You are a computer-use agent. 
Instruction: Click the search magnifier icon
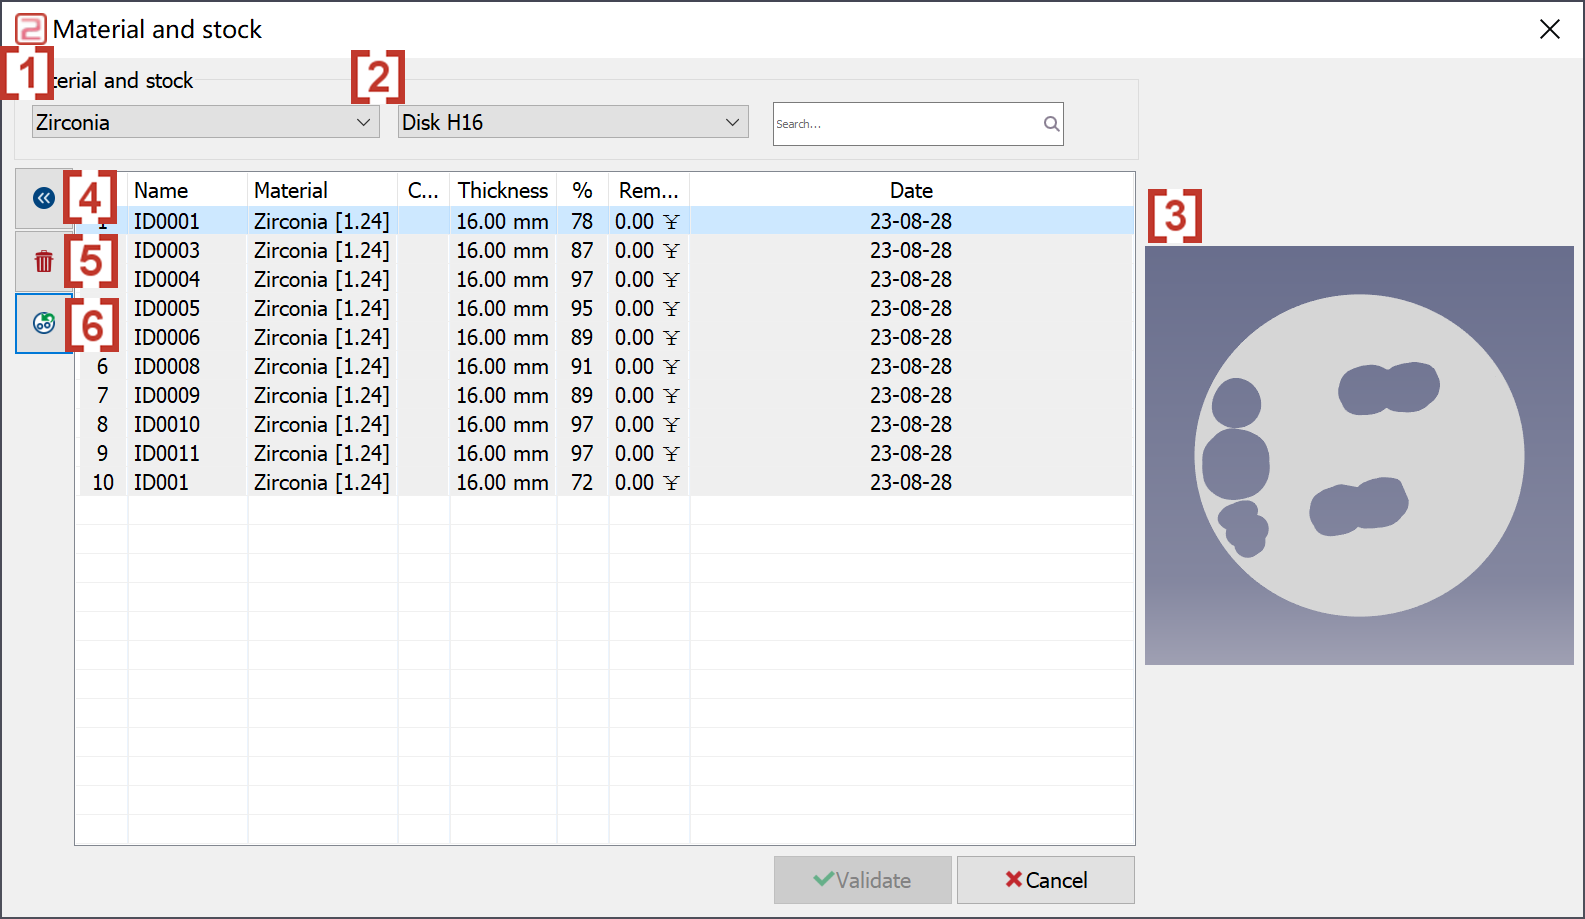(1051, 124)
